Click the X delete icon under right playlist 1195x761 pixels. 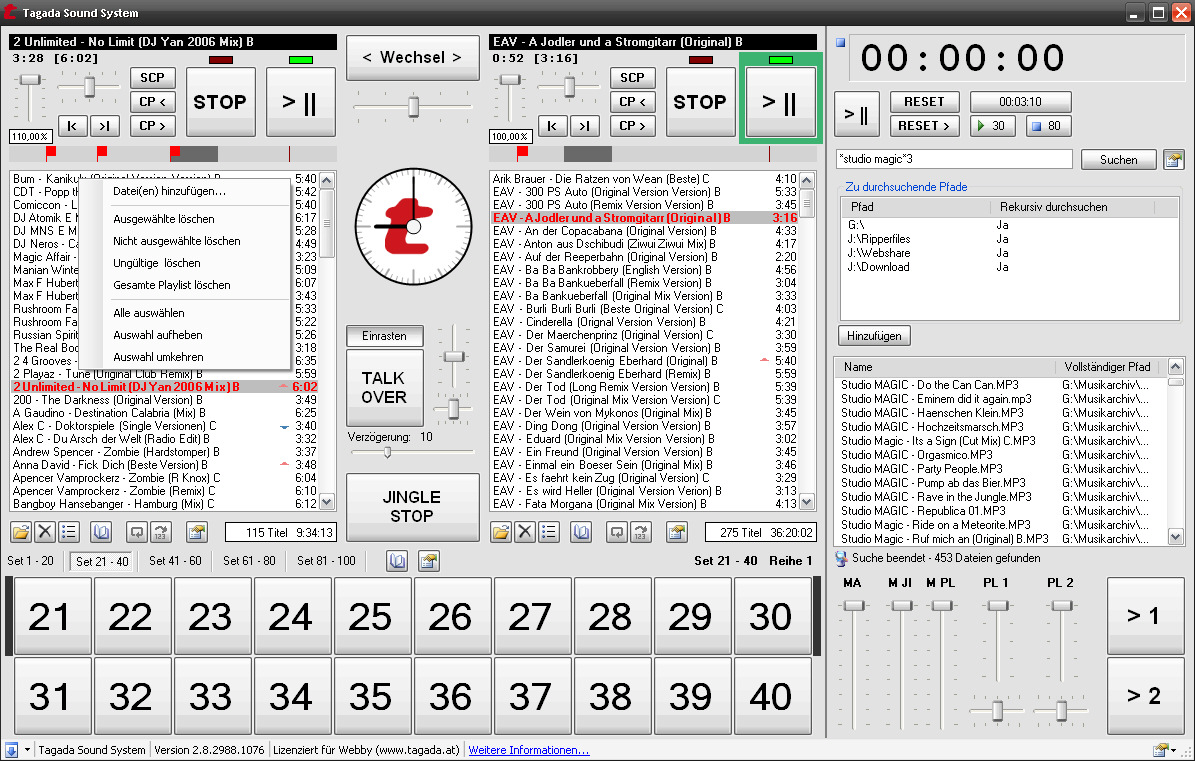tap(525, 532)
